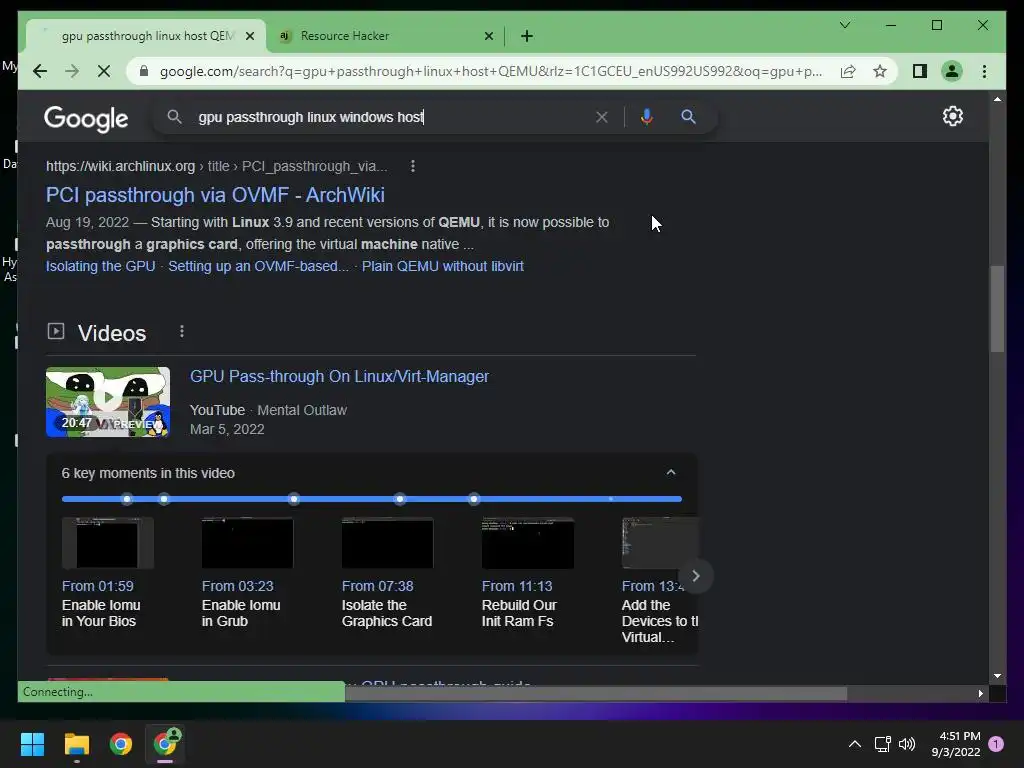
Task: Open the Isolating the GPU sitelink
Action: (x=101, y=266)
